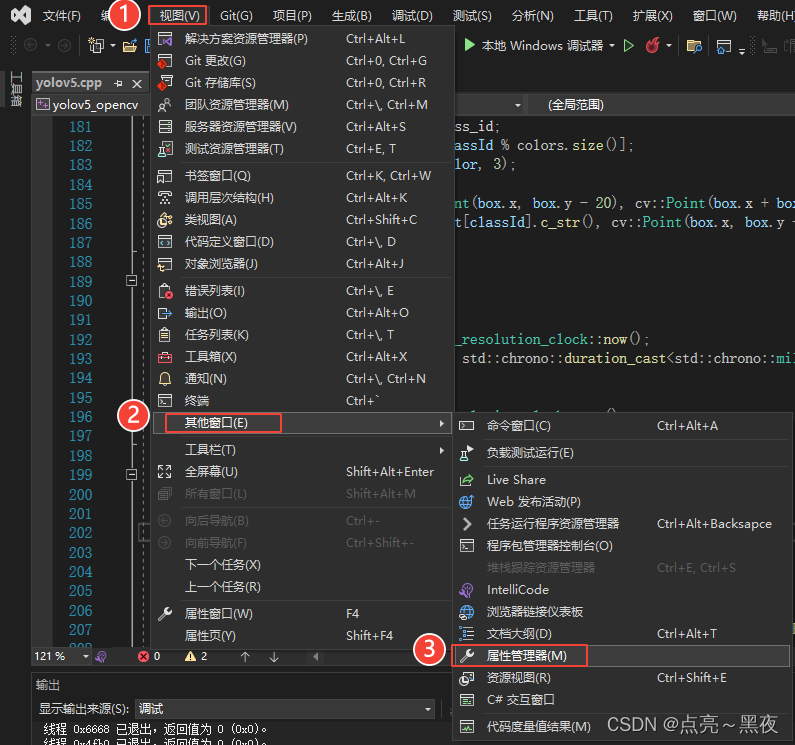Open the 生成(B) build menu

coord(351,16)
